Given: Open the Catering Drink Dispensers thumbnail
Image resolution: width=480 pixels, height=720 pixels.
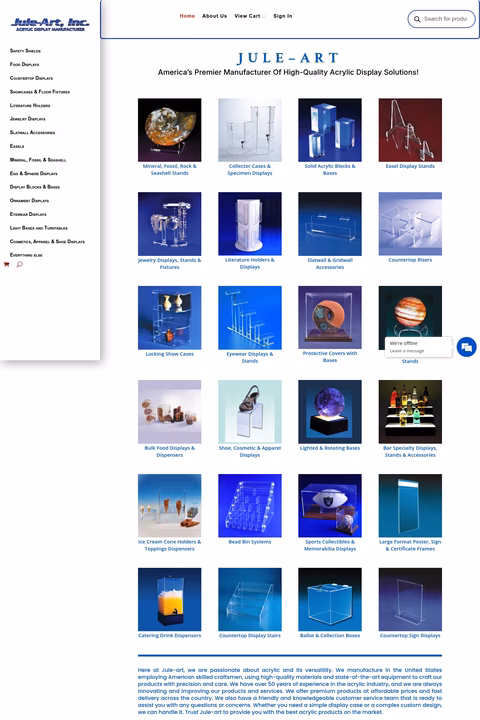Looking at the screenshot, I should tap(169, 599).
